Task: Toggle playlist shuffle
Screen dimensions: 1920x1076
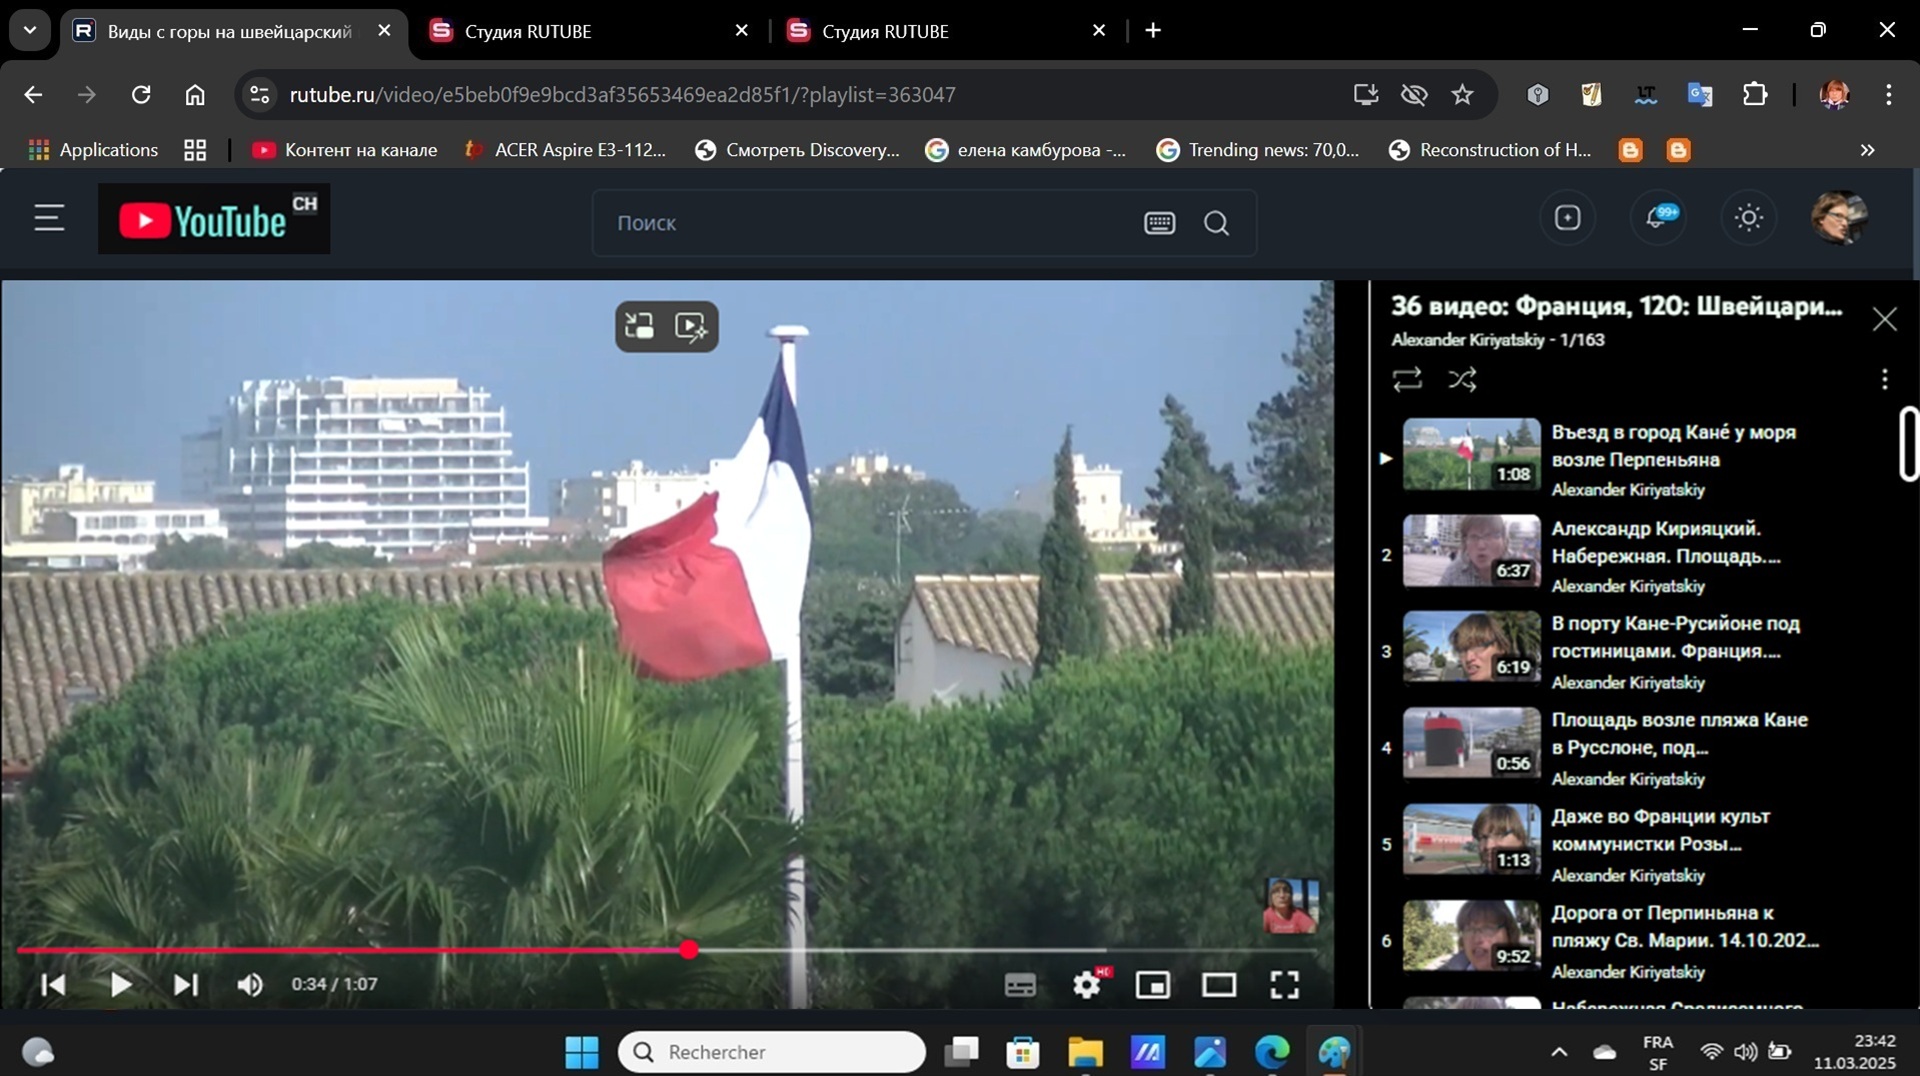Action: click(1462, 379)
